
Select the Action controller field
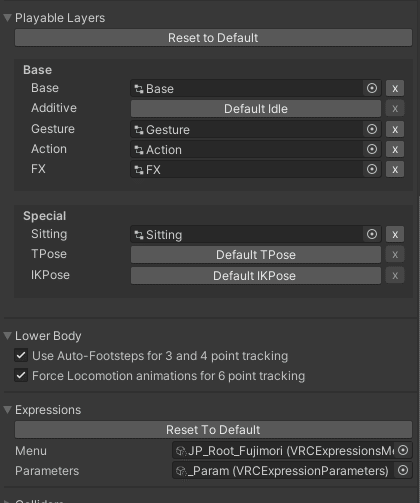point(247,149)
